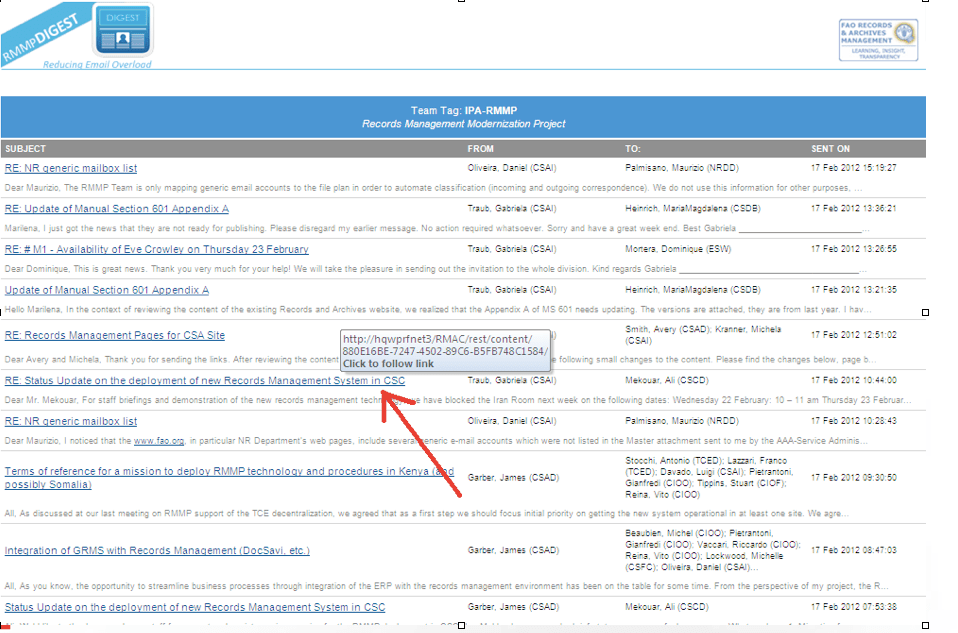Click the globe emblem in the FAO badge
Image resolution: width=958 pixels, height=633 pixels.
coord(906,30)
